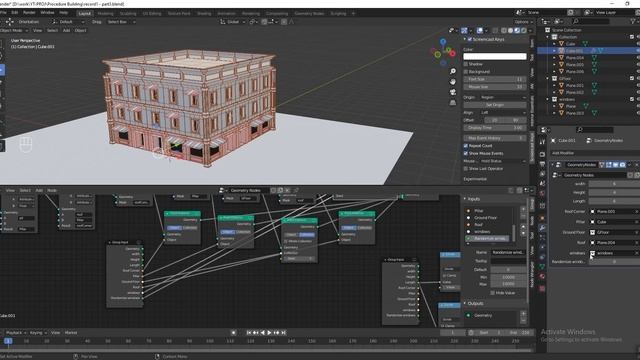The height and width of the screenshot is (360, 640).
Task: Collapse the windows collection in the outliner
Action: coord(548,99)
